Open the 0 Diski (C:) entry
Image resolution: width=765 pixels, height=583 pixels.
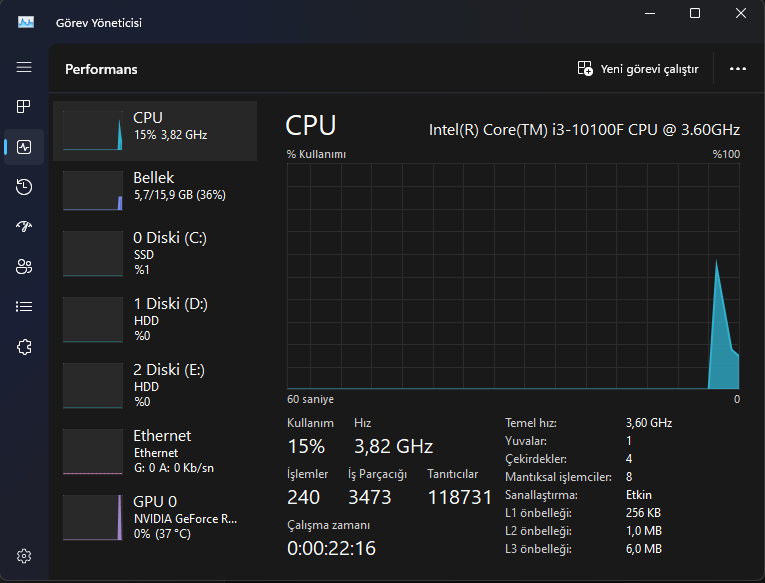[x=155, y=253]
